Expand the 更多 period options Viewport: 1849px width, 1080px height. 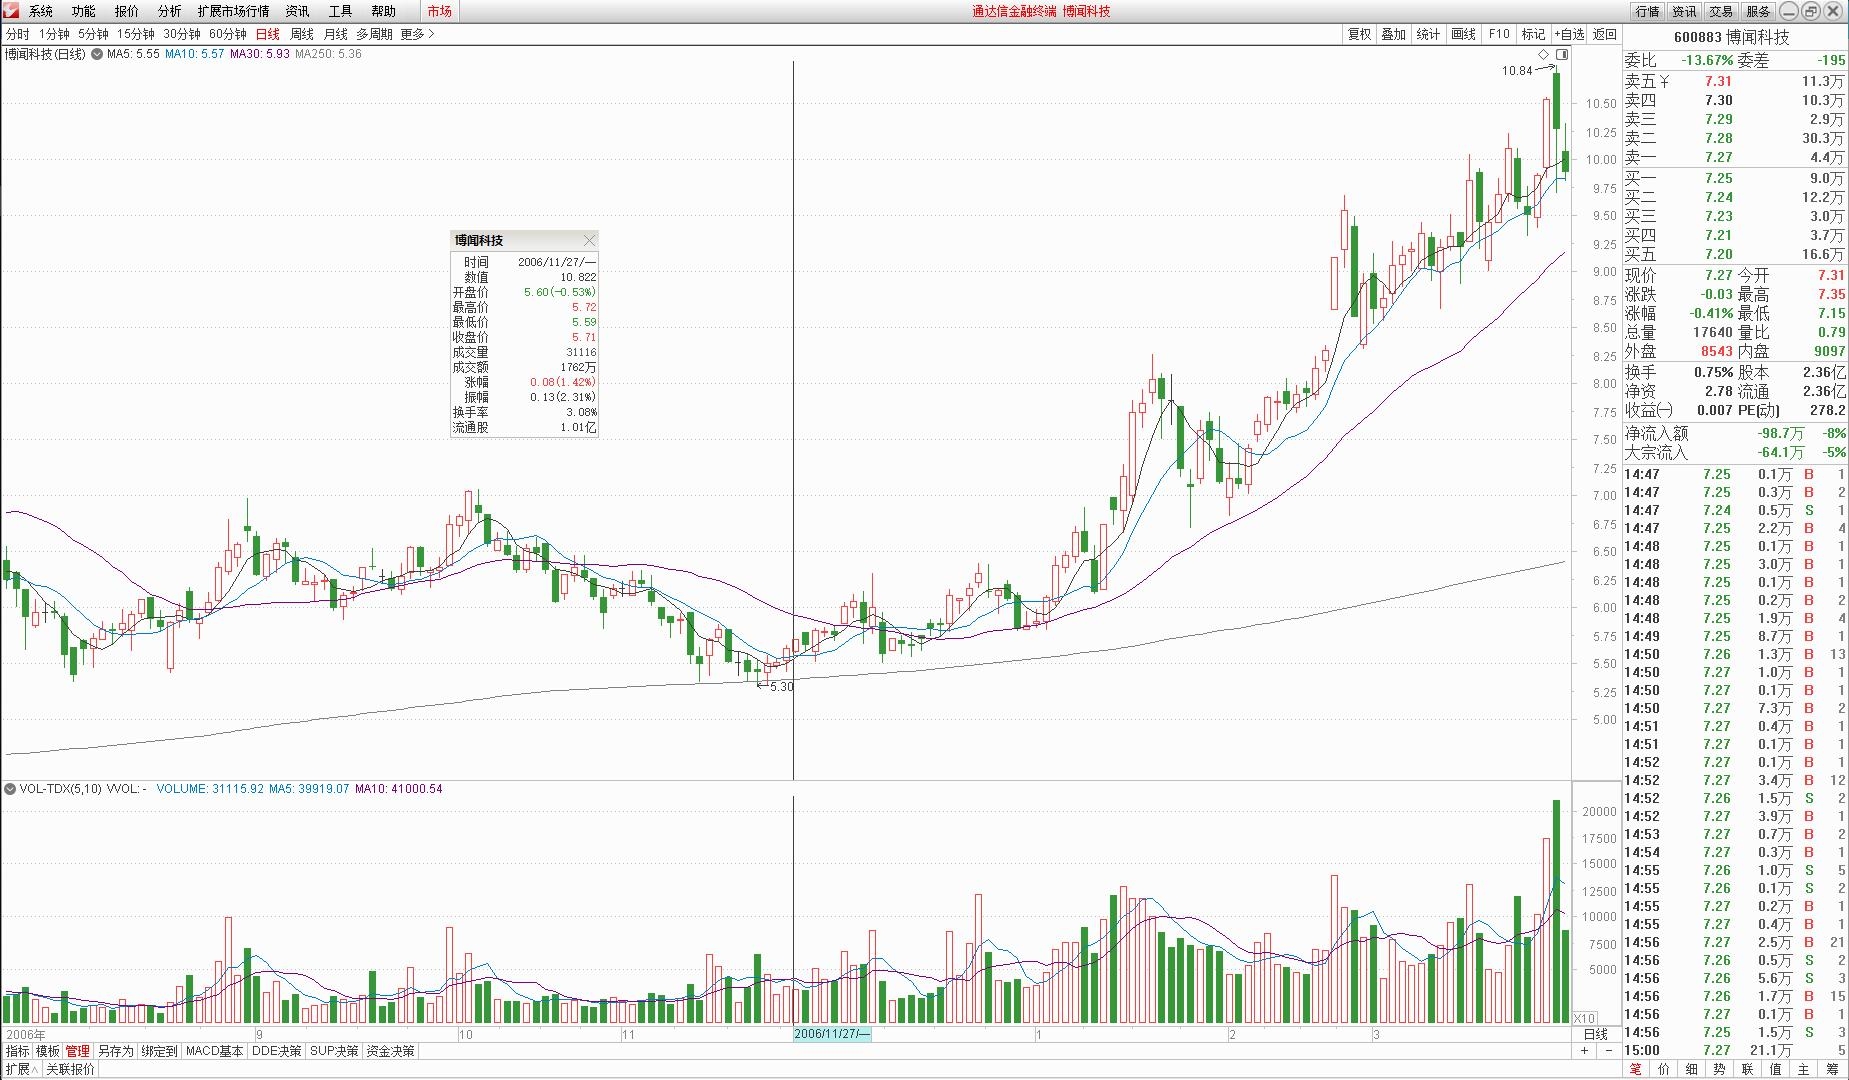click(x=417, y=34)
